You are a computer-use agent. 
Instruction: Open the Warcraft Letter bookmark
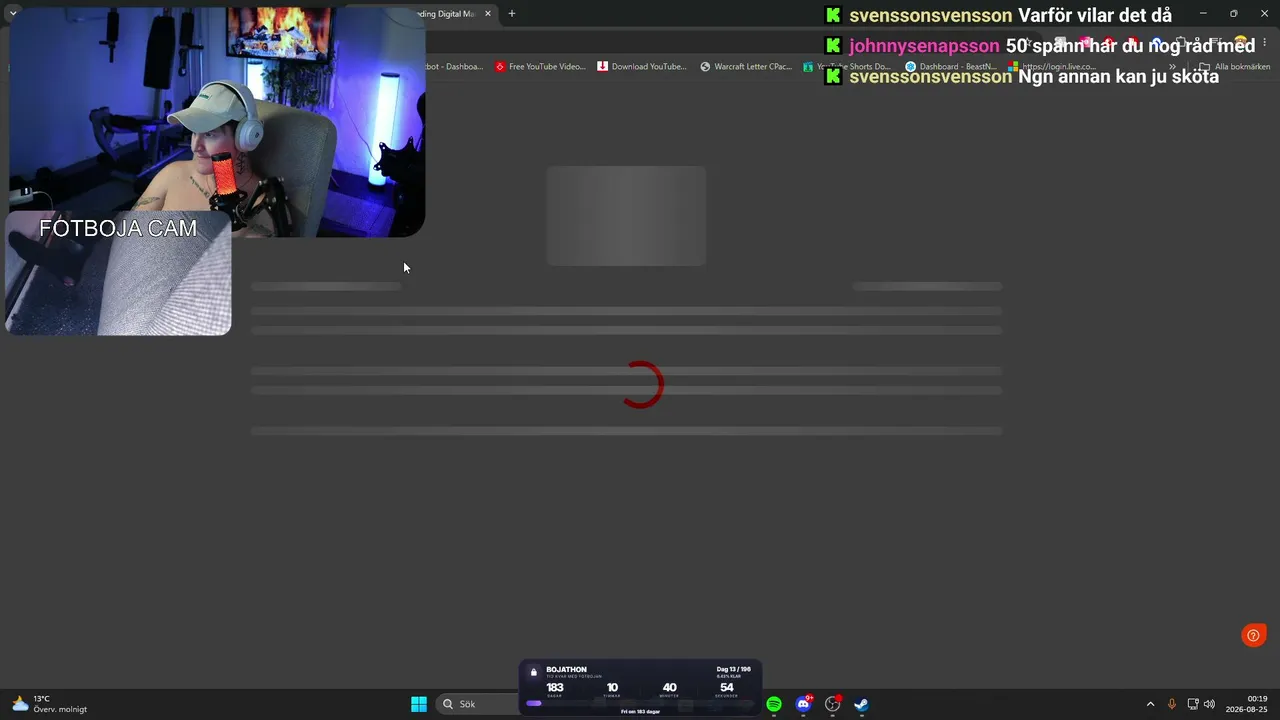[x=746, y=67]
